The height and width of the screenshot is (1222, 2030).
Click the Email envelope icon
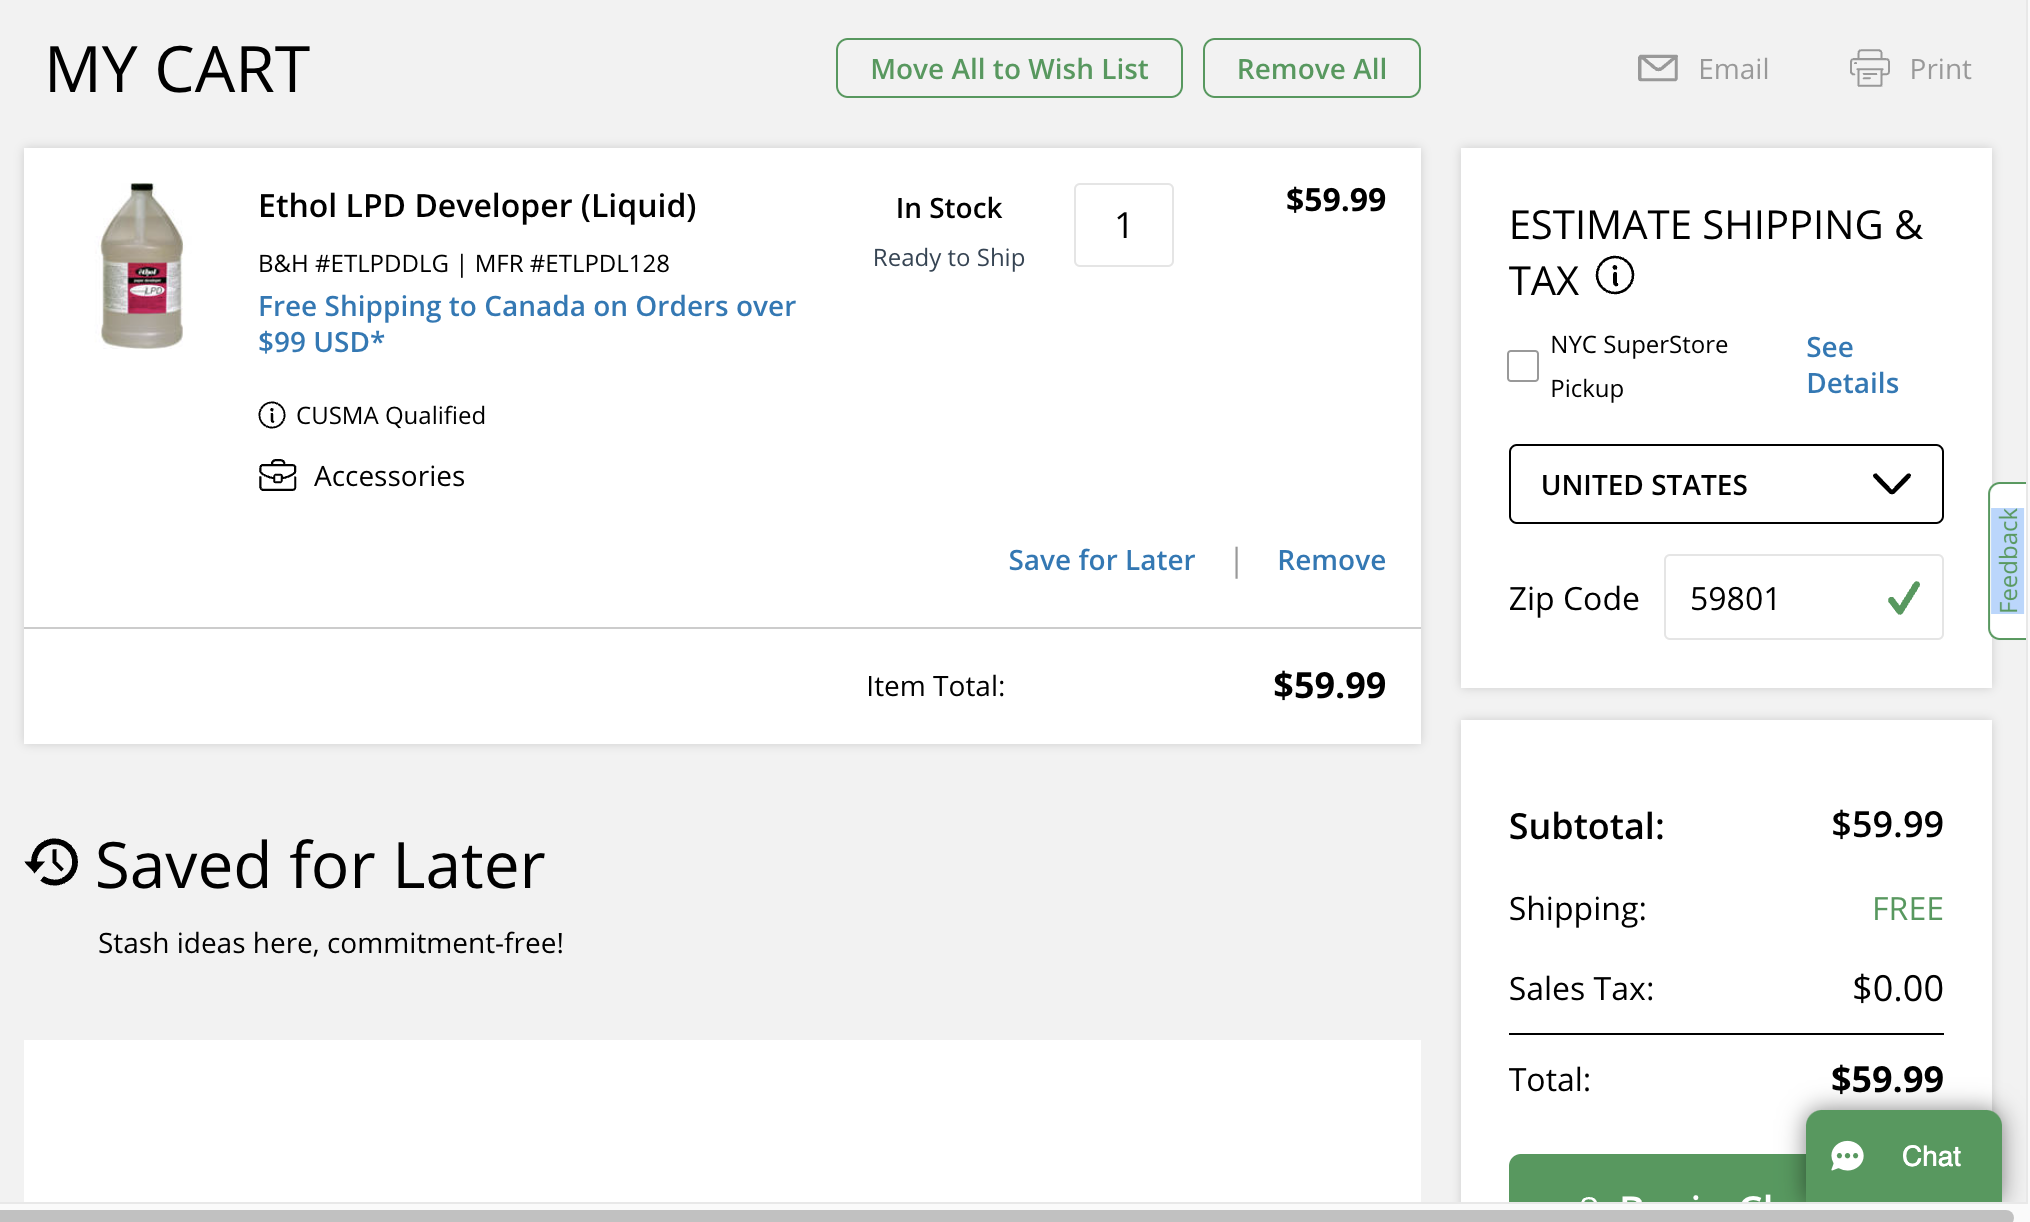tap(1657, 68)
